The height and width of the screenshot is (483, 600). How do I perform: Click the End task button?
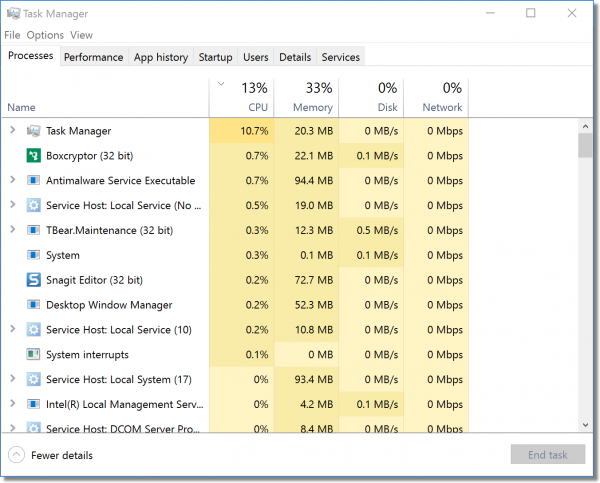point(548,454)
